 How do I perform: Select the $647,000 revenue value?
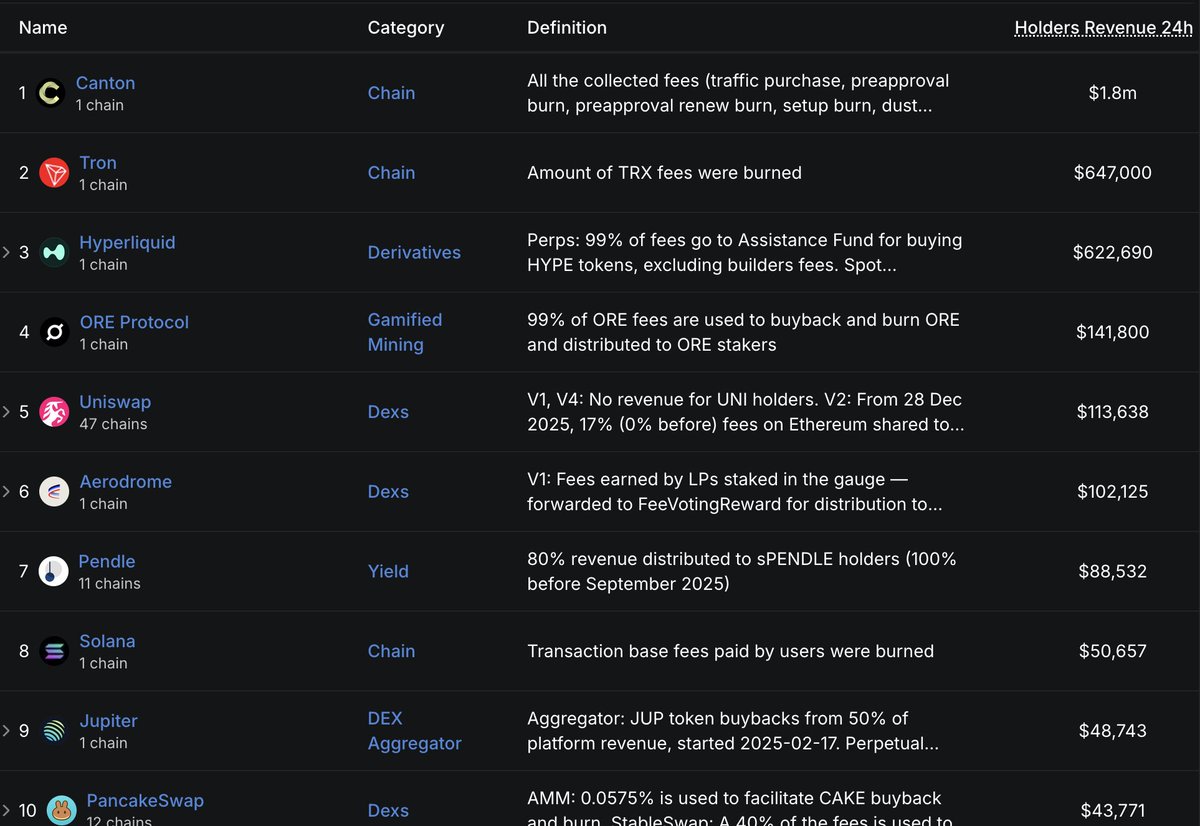[1113, 173]
